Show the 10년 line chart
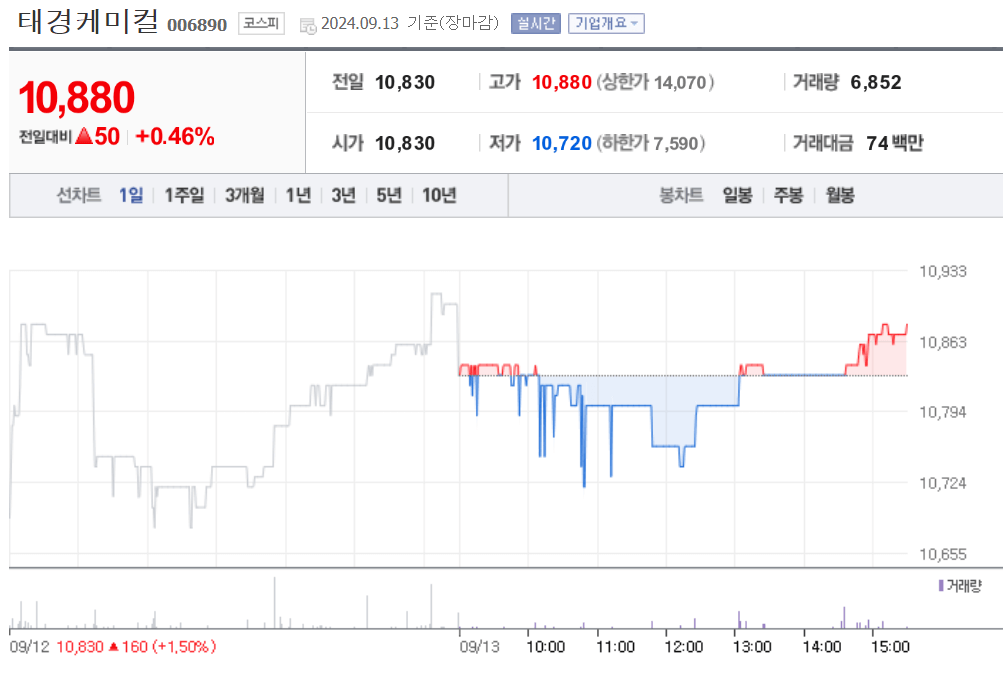1003x687 pixels. (439, 195)
